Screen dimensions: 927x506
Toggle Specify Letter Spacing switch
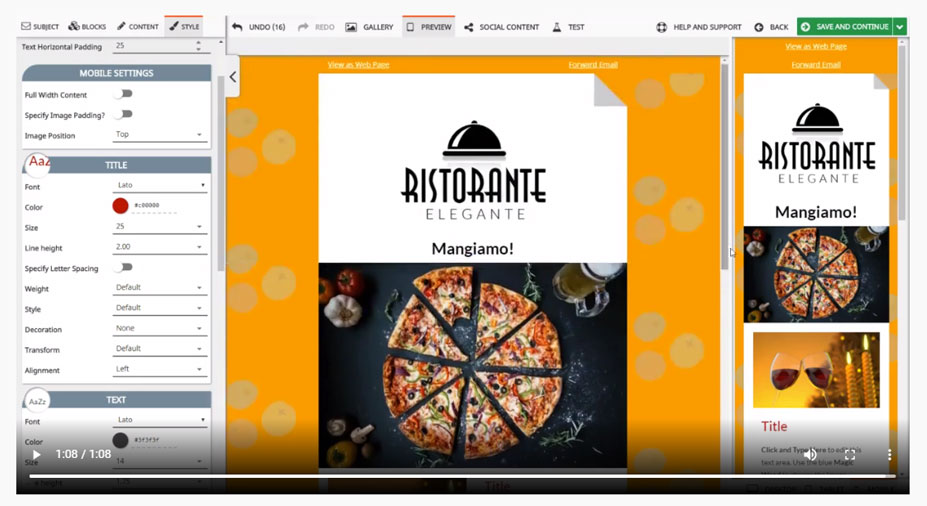[124, 267]
